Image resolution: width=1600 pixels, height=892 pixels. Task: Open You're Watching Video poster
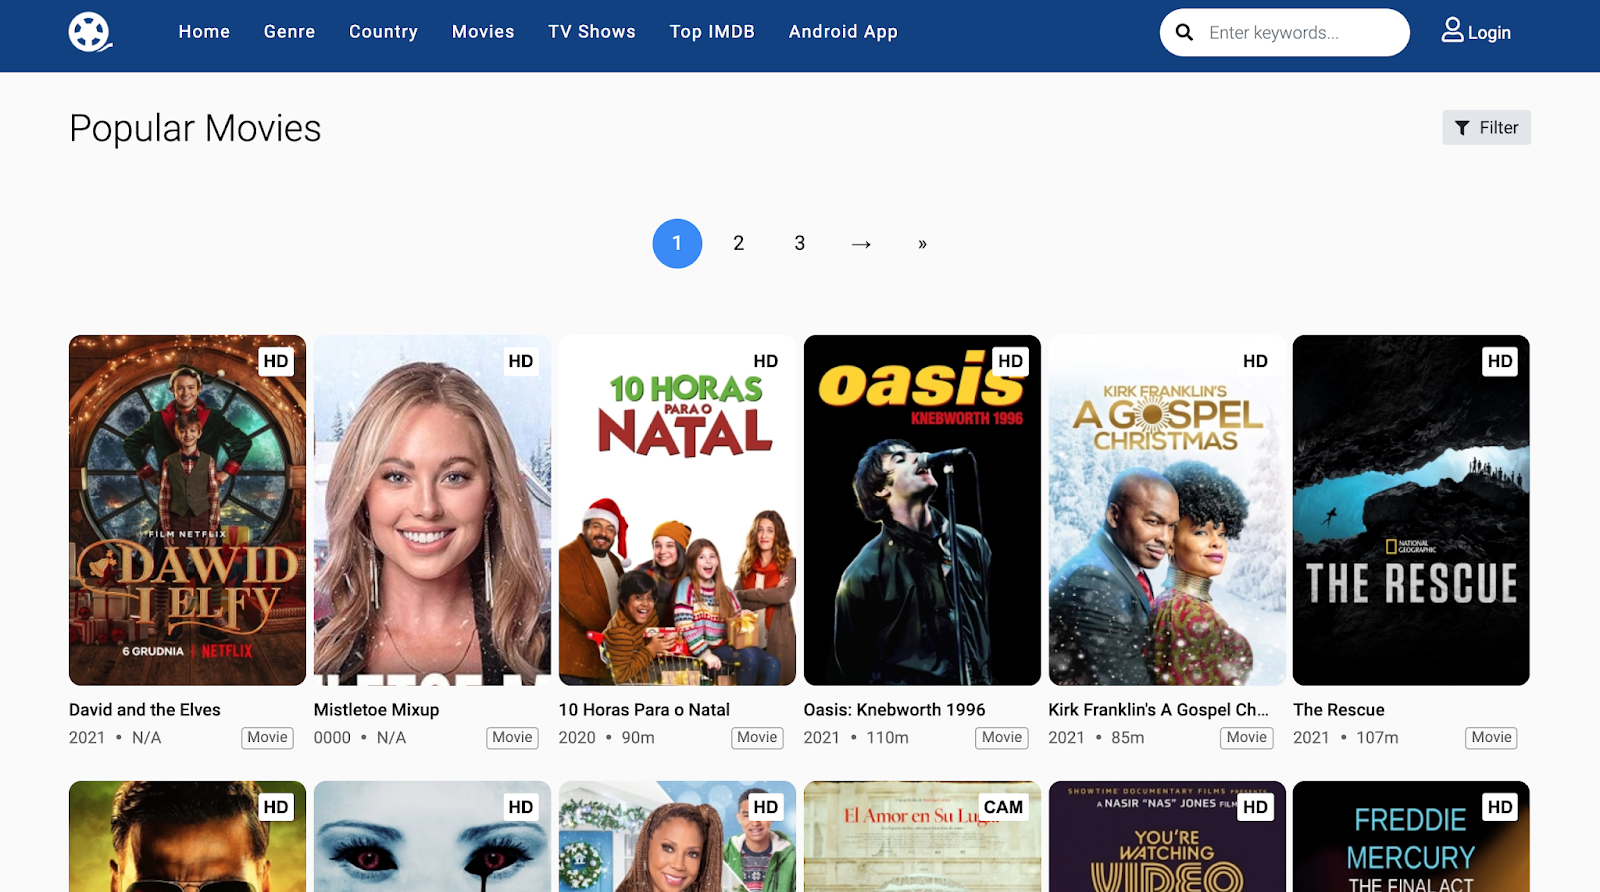[1167, 836]
